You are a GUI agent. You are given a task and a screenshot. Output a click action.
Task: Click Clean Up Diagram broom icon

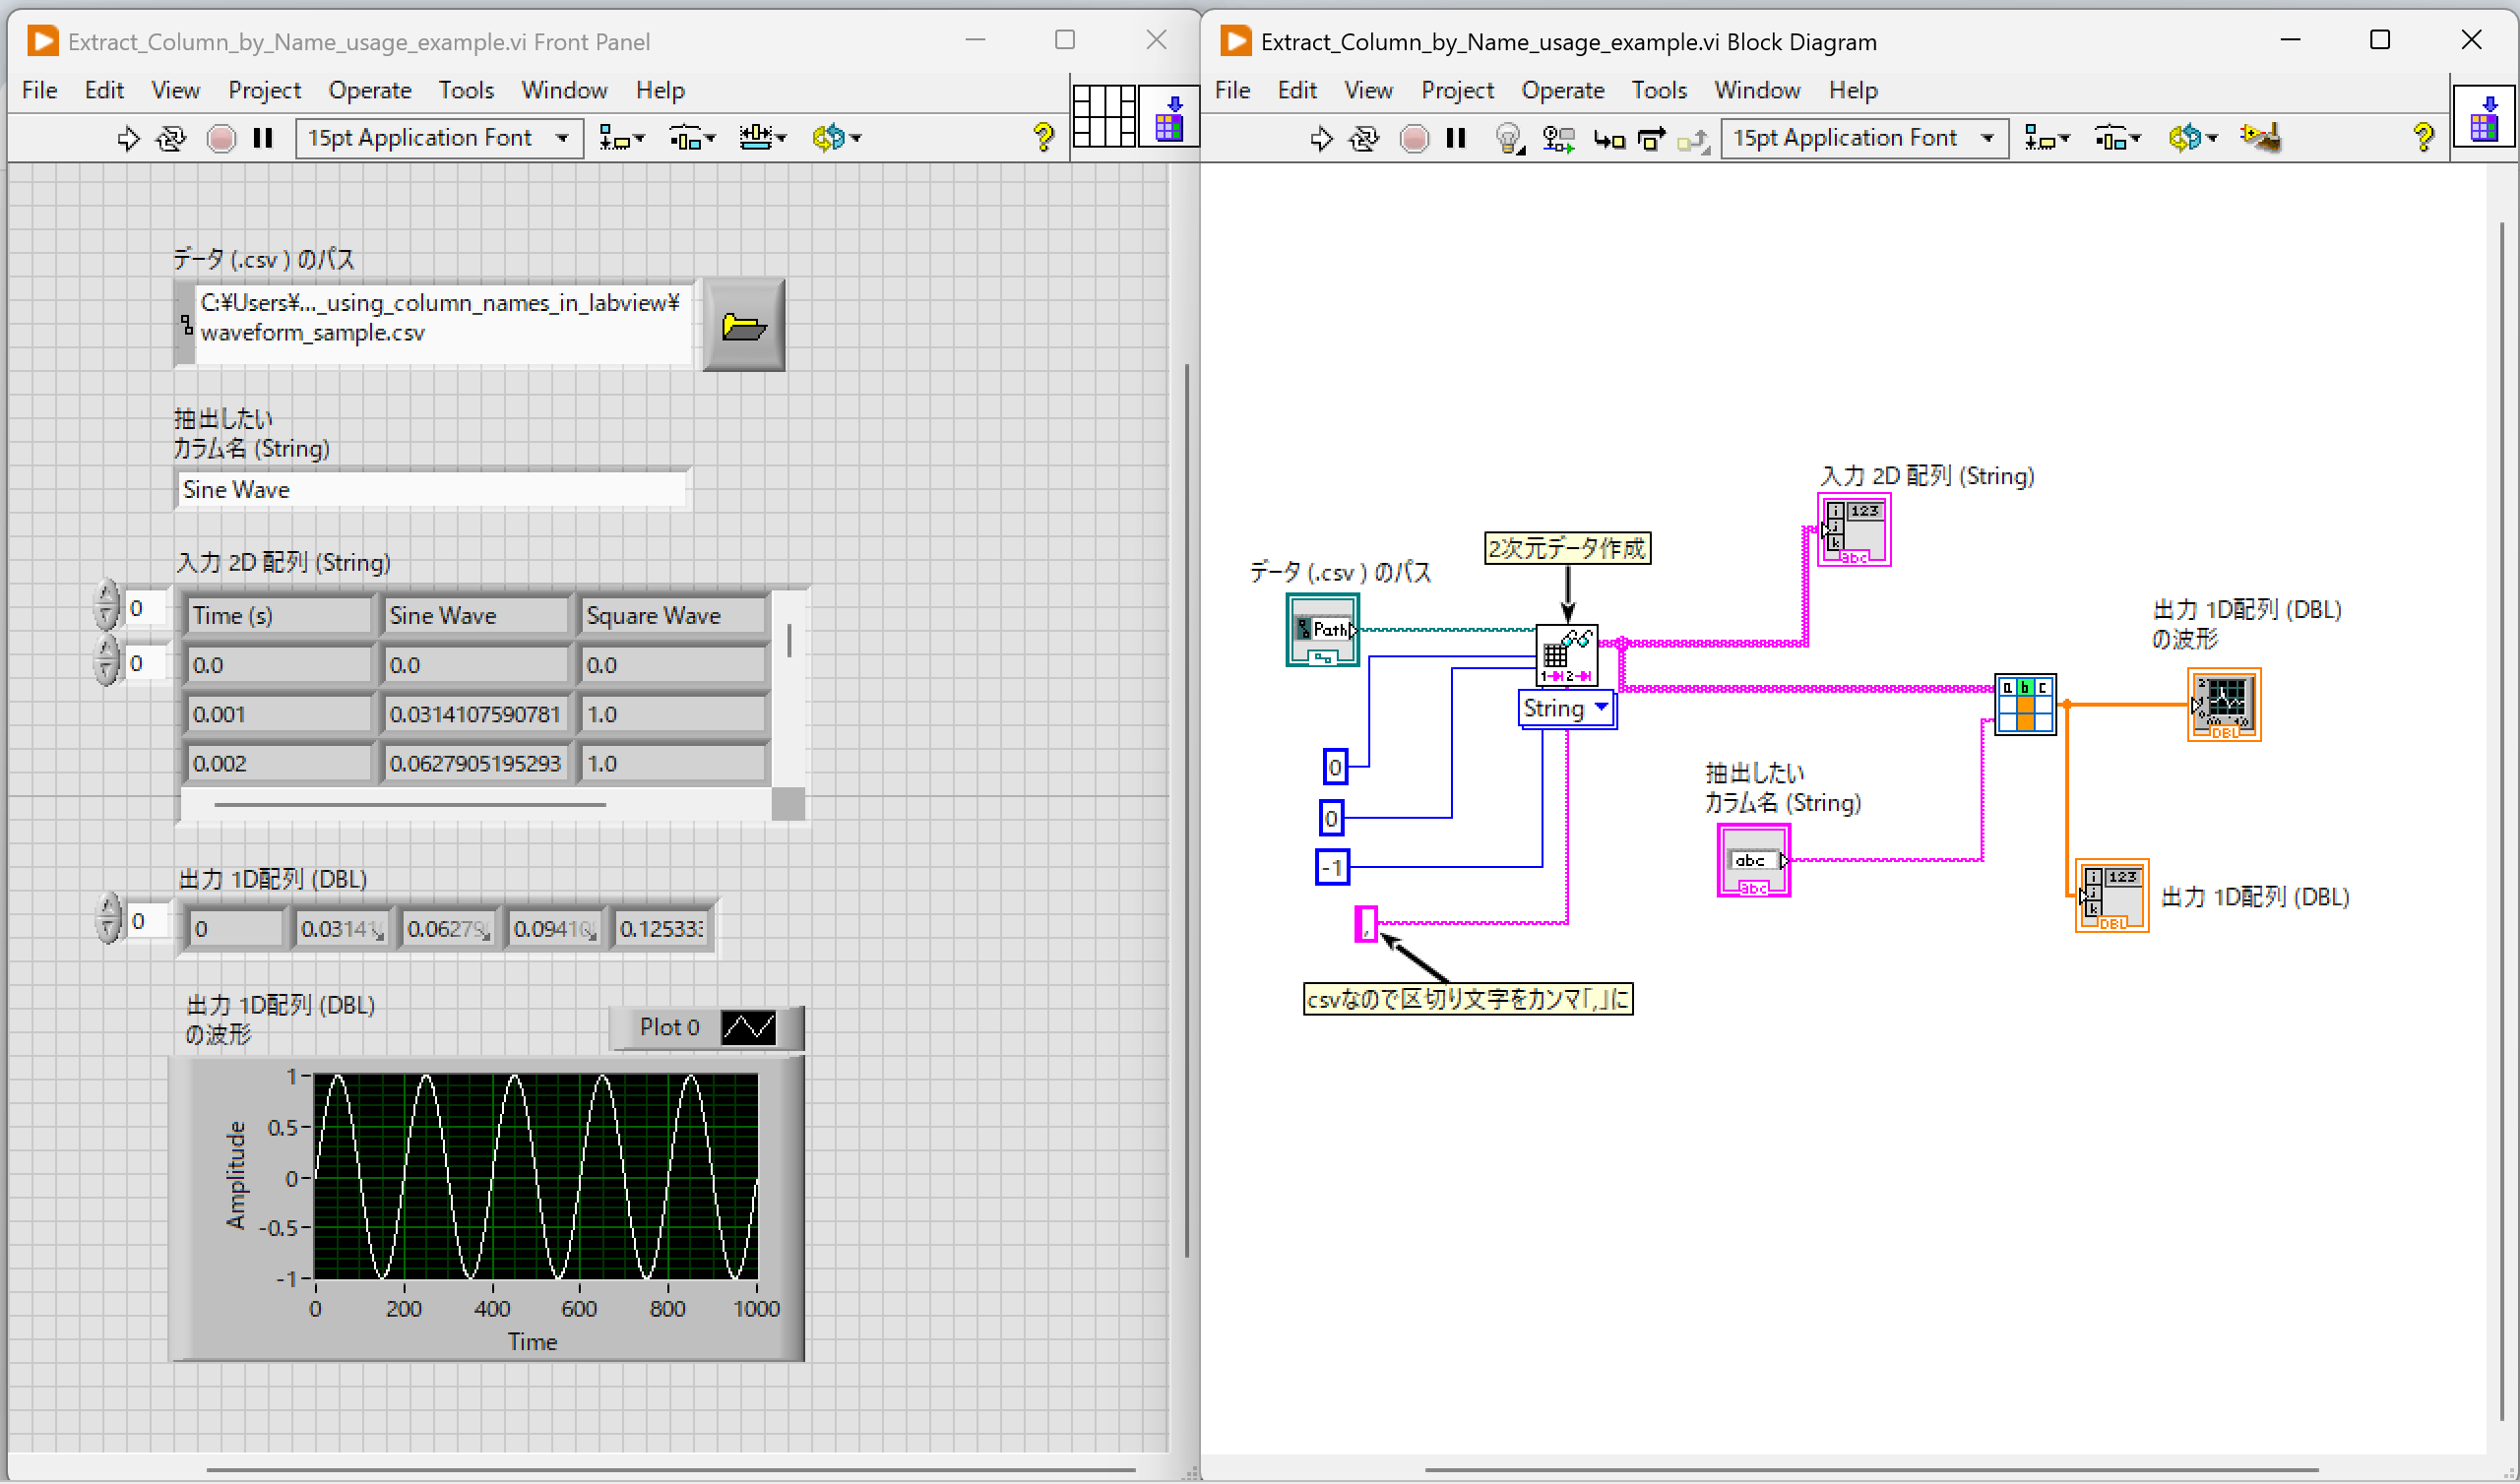point(2261,137)
